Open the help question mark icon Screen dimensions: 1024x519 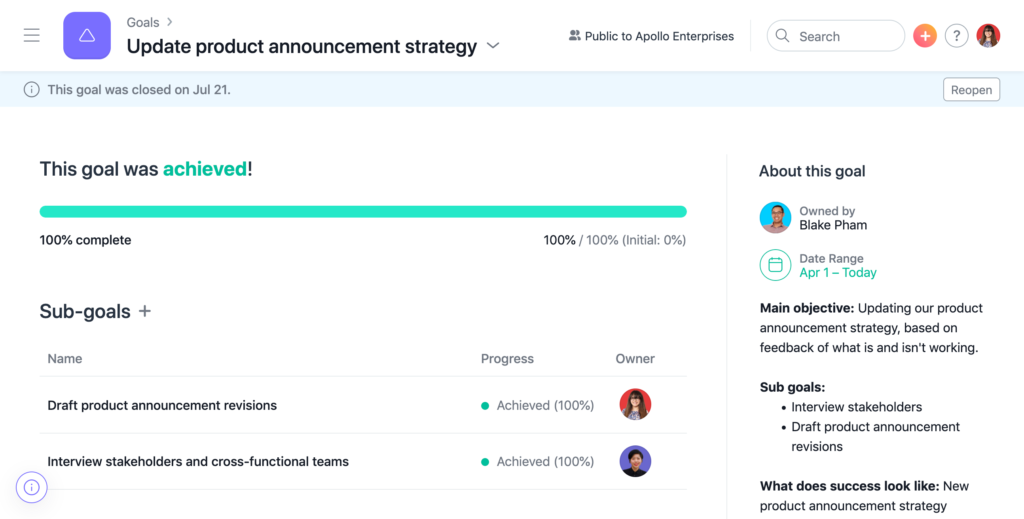pyautogui.click(x=957, y=36)
